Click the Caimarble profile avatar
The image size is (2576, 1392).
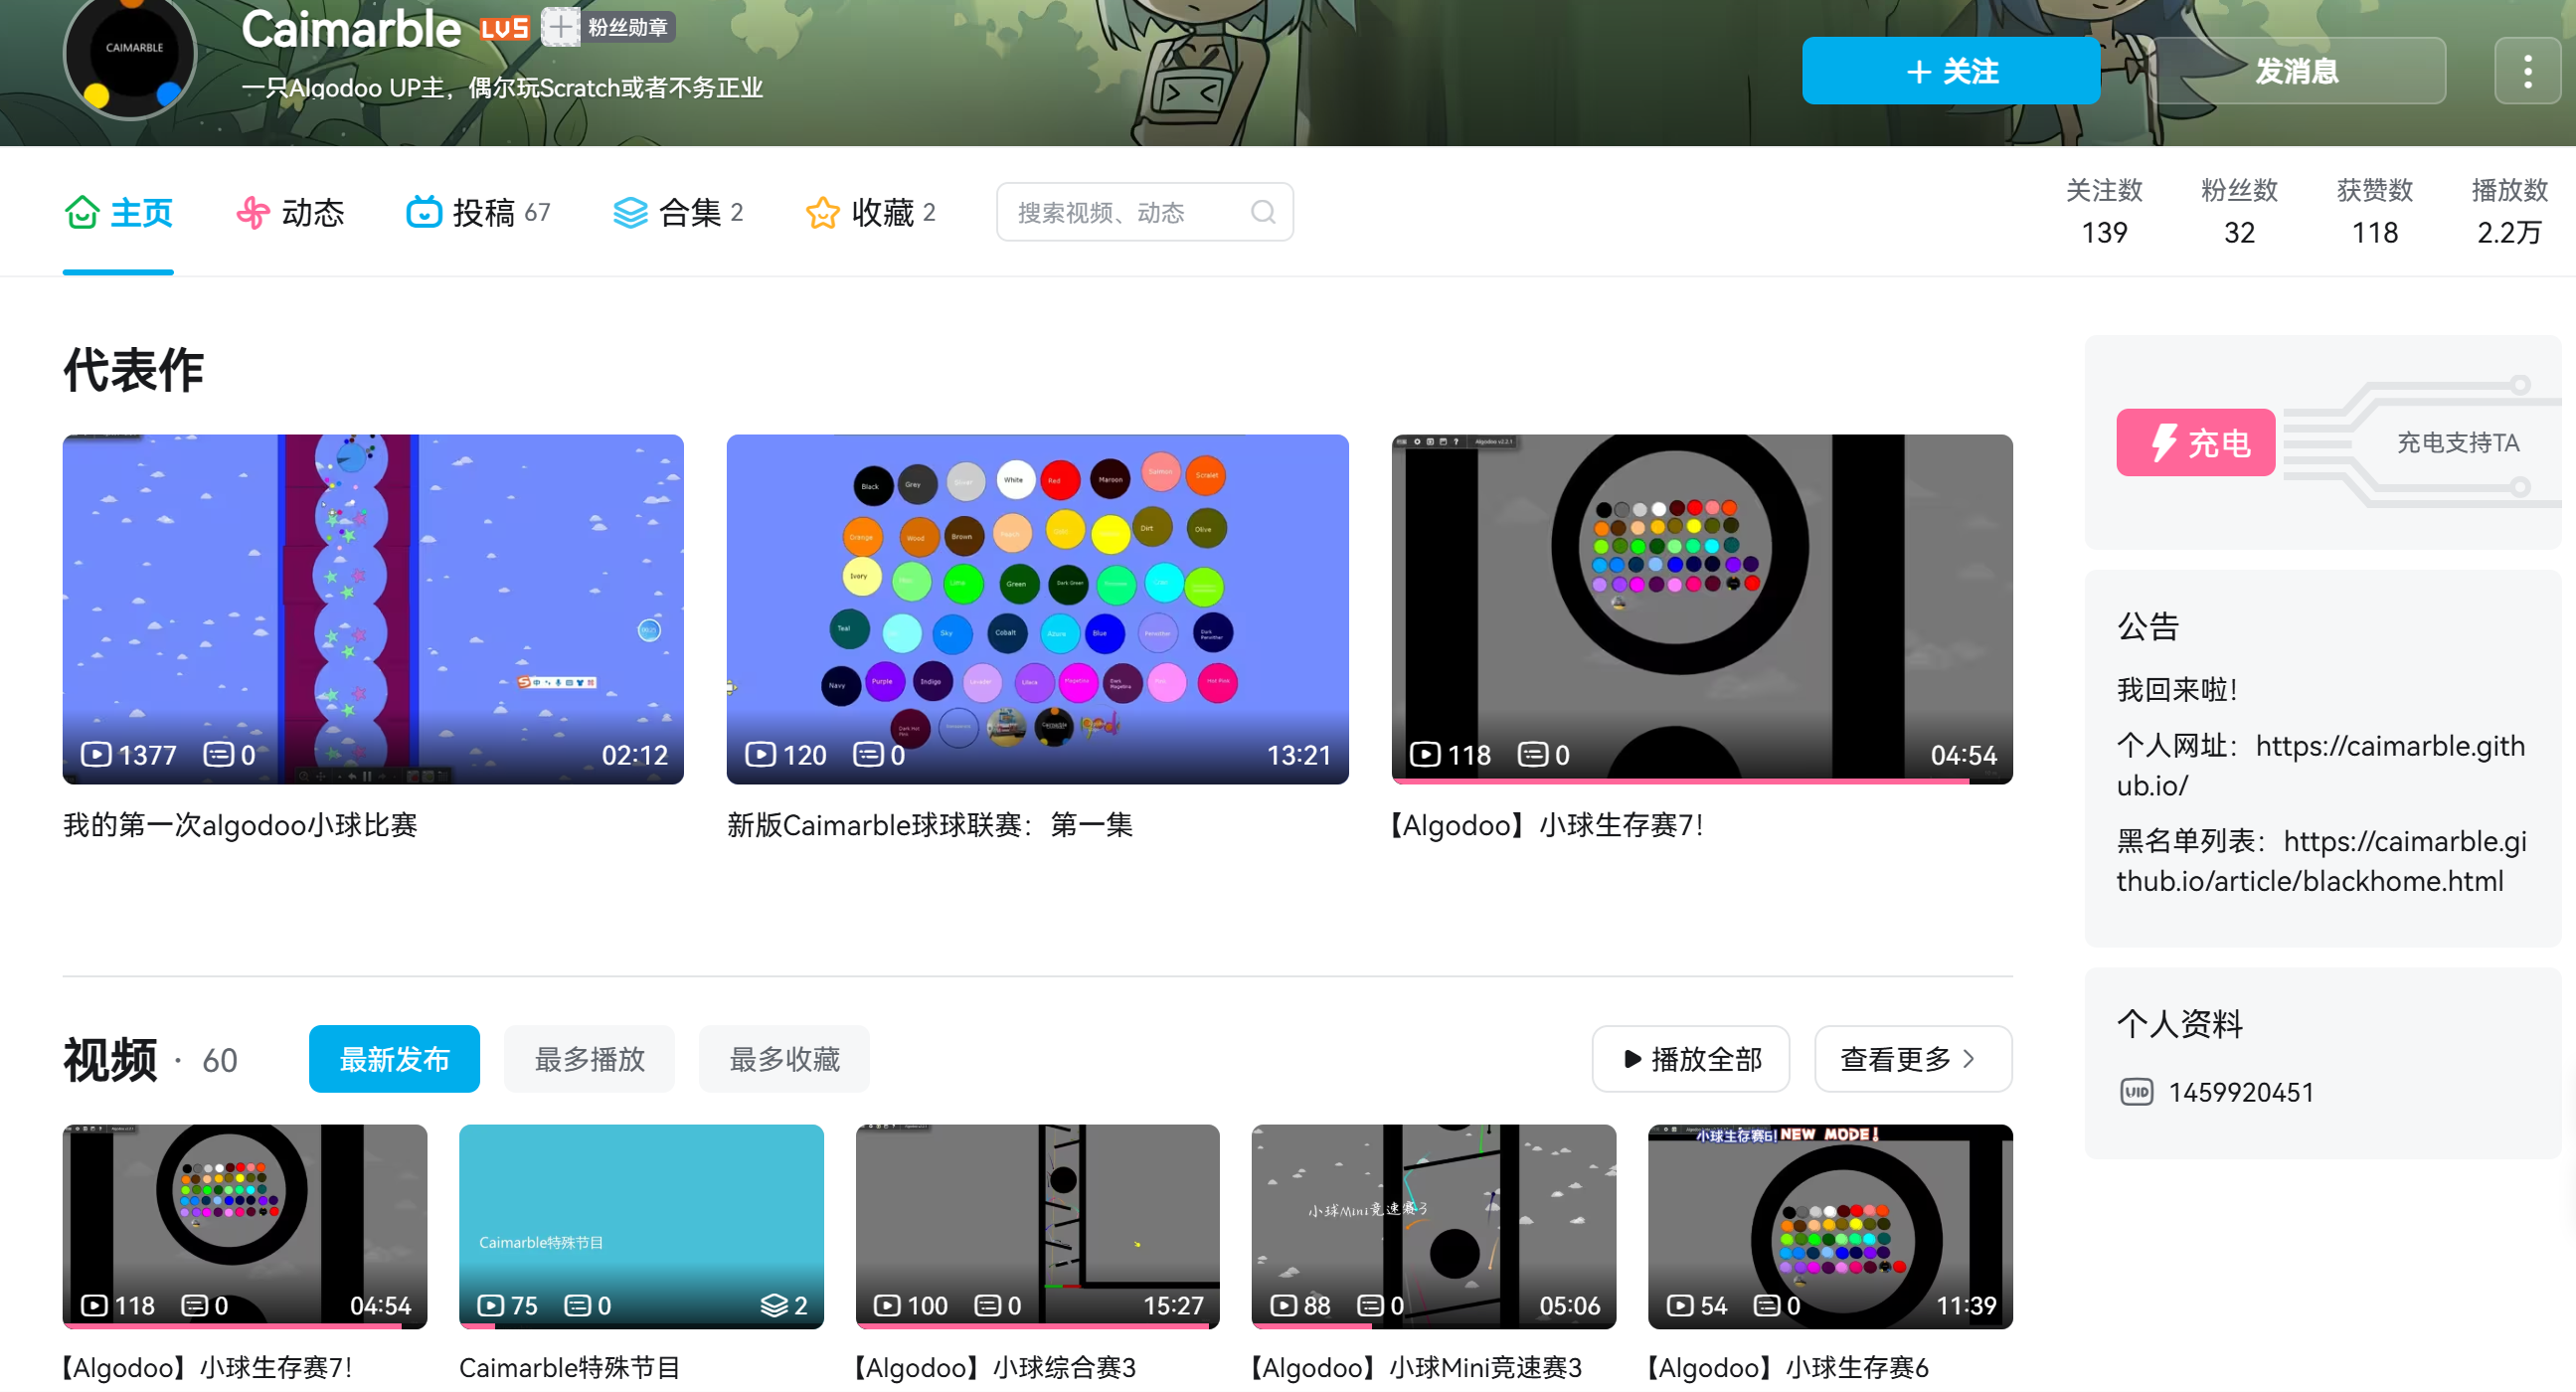(x=130, y=55)
